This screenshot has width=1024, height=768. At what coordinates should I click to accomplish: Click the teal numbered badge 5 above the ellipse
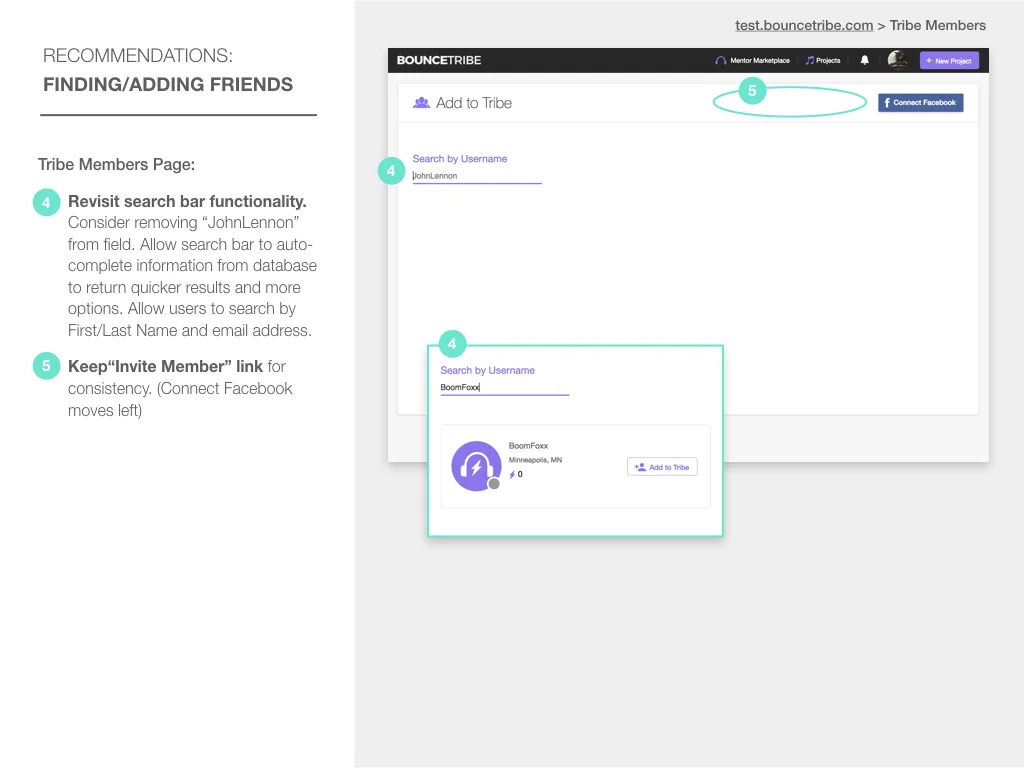(751, 91)
